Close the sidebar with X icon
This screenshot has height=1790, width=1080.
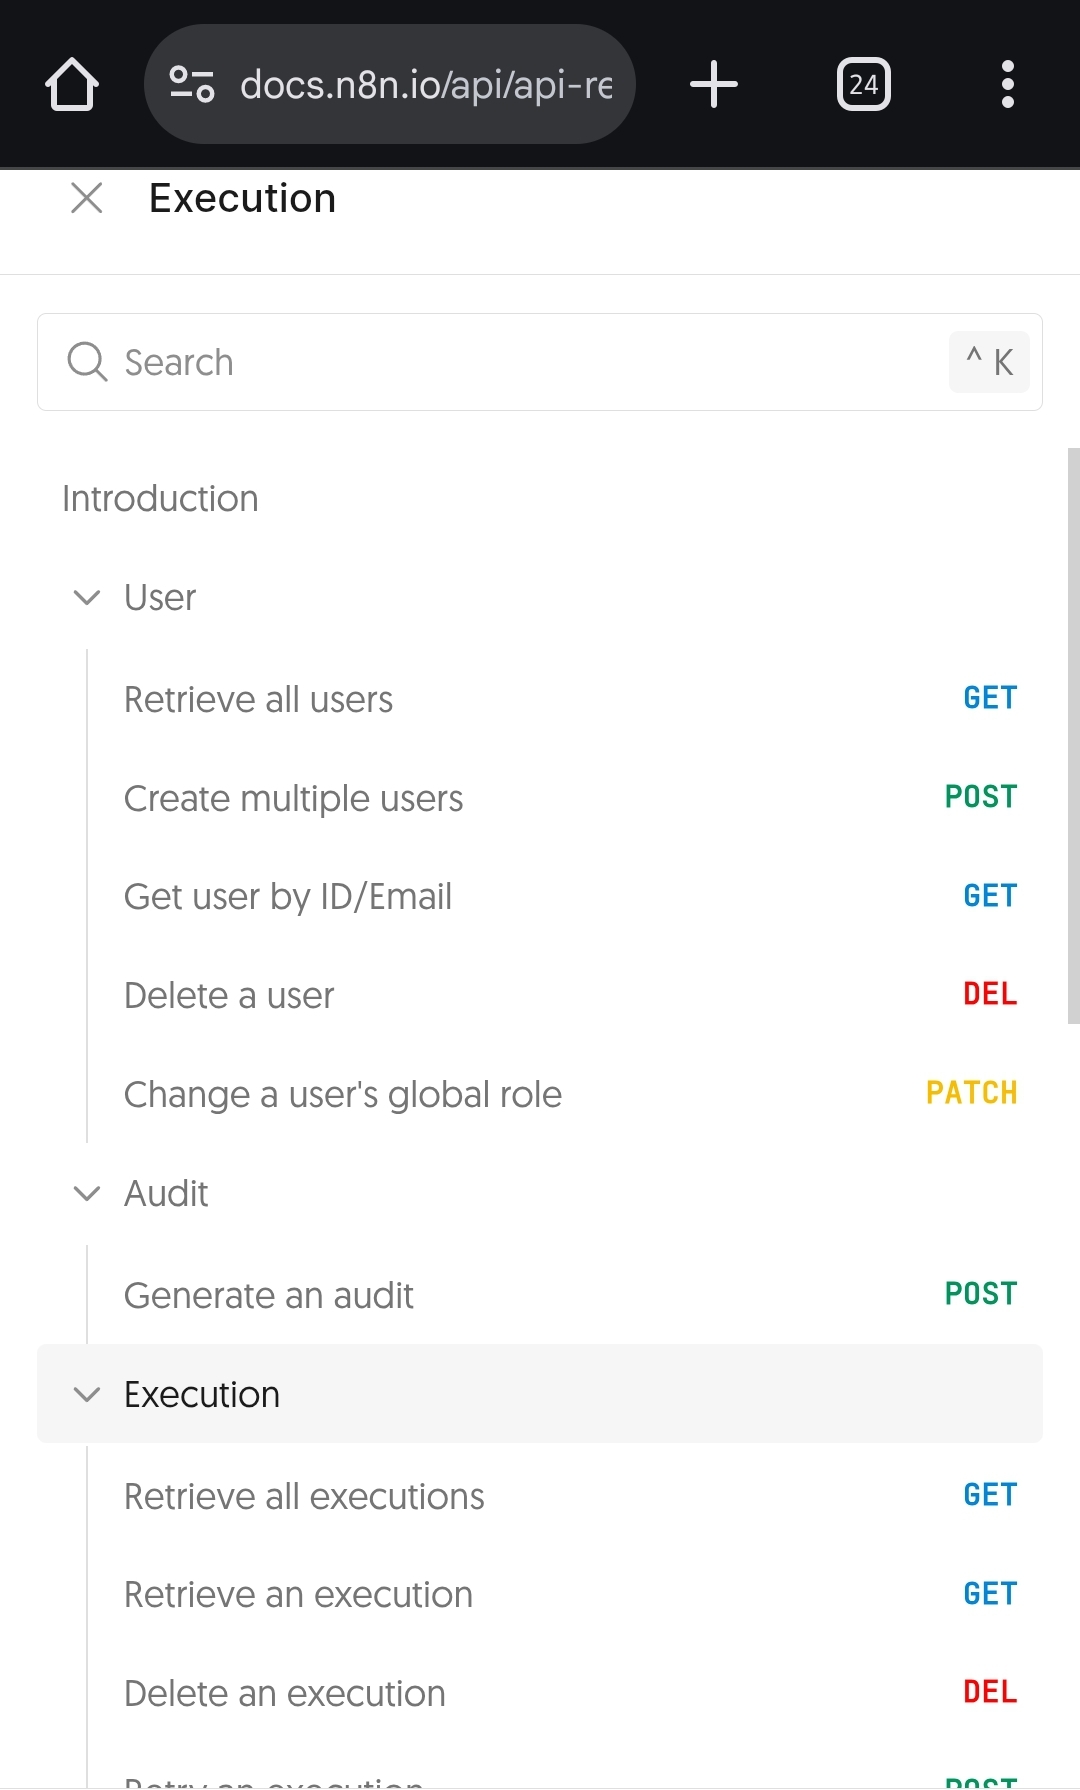click(x=87, y=198)
